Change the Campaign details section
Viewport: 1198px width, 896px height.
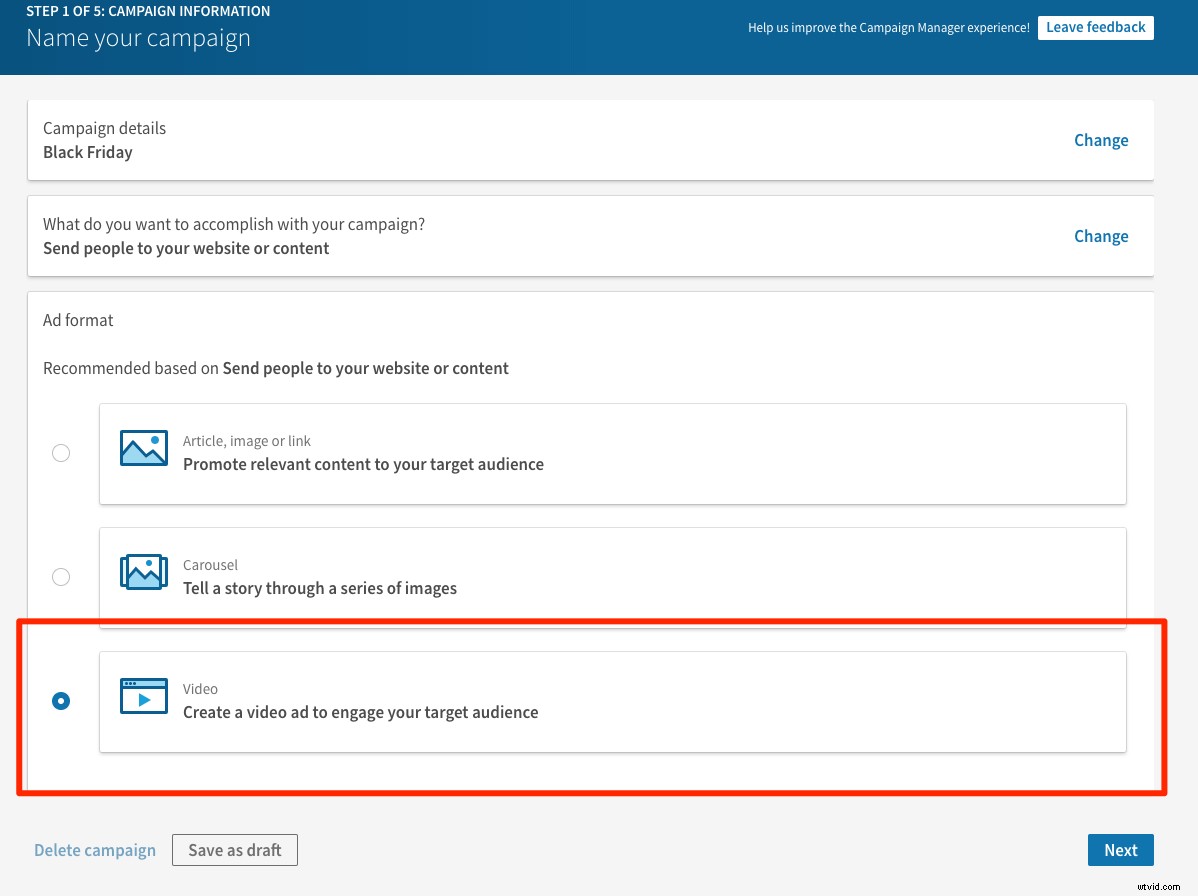point(1101,140)
